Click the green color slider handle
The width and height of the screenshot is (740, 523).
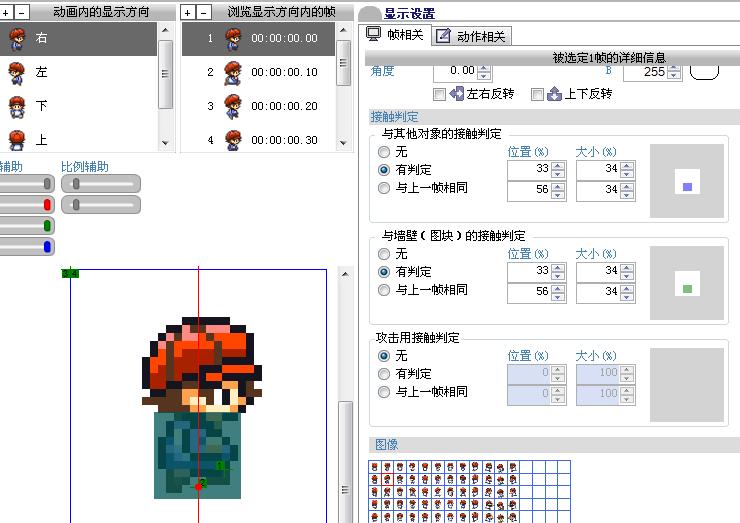tap(47, 226)
